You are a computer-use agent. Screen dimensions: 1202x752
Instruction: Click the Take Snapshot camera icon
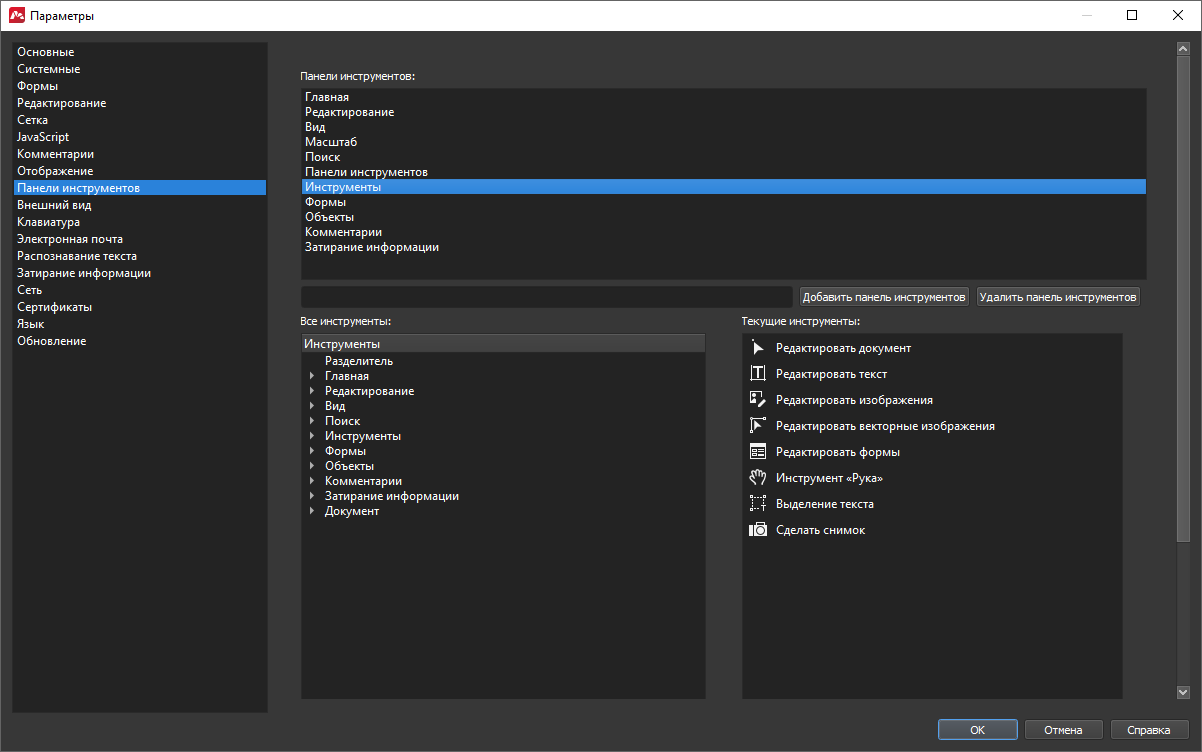pos(757,530)
